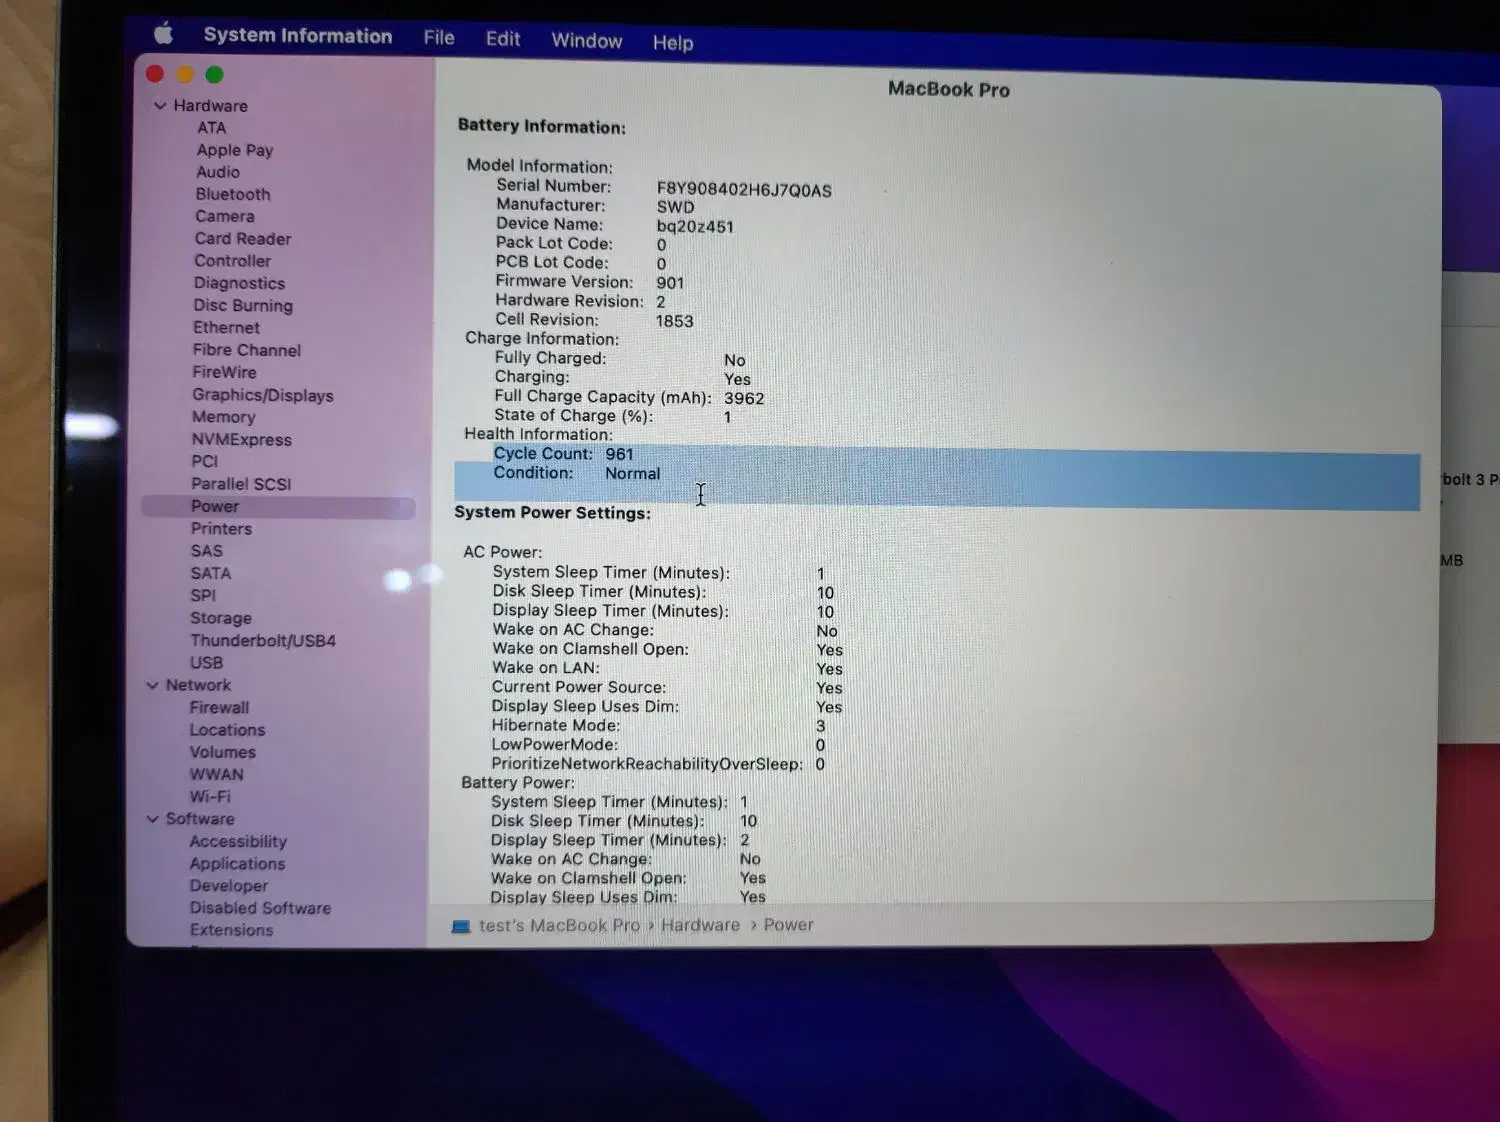Viewport: 1500px width, 1122px height.
Task: Select SPI in the sidebar
Action: [x=203, y=595]
